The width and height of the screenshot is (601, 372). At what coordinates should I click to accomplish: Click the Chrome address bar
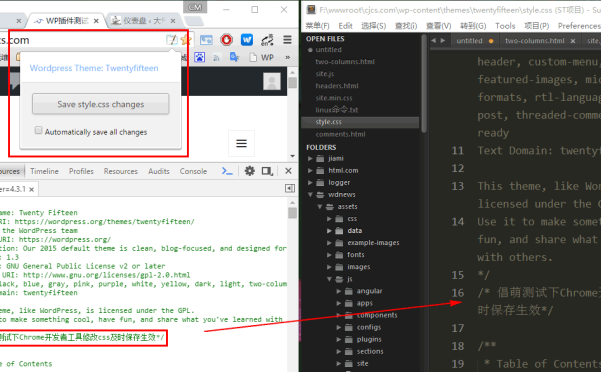[x=82, y=40]
